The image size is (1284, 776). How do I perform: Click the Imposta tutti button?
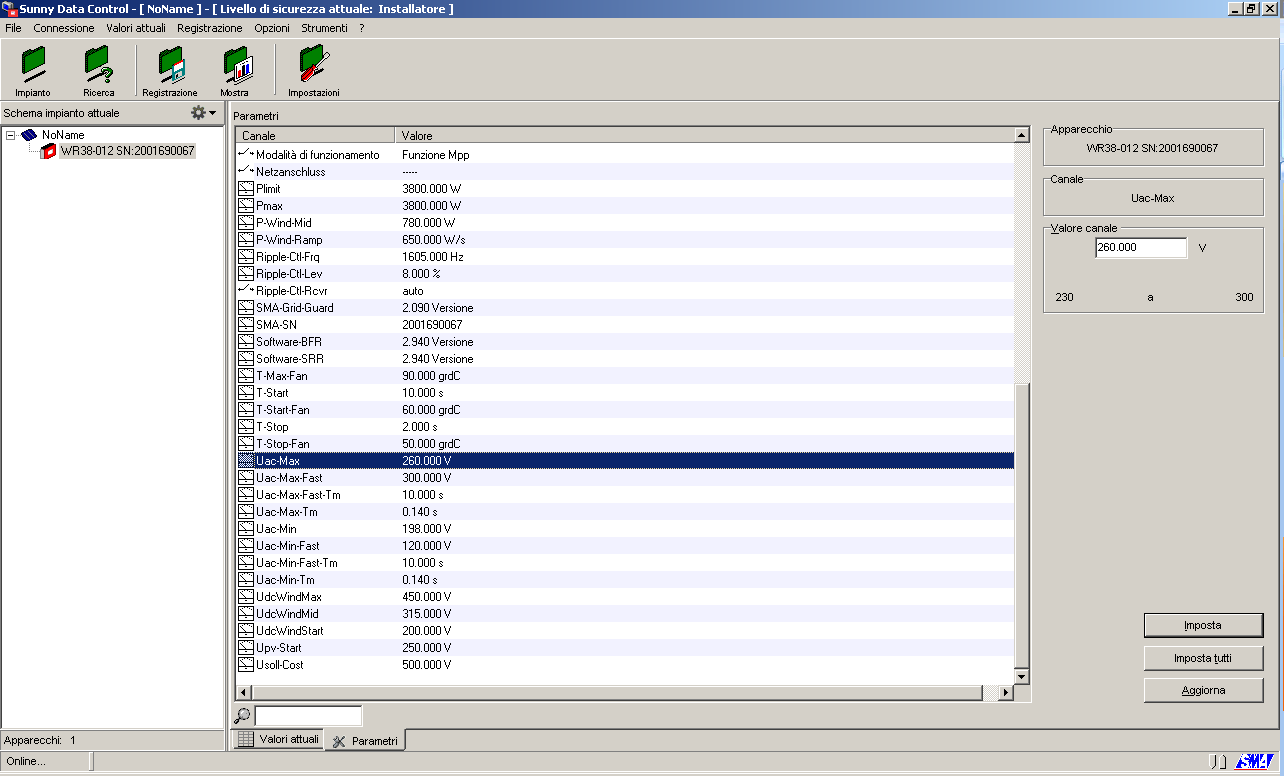(x=1203, y=658)
